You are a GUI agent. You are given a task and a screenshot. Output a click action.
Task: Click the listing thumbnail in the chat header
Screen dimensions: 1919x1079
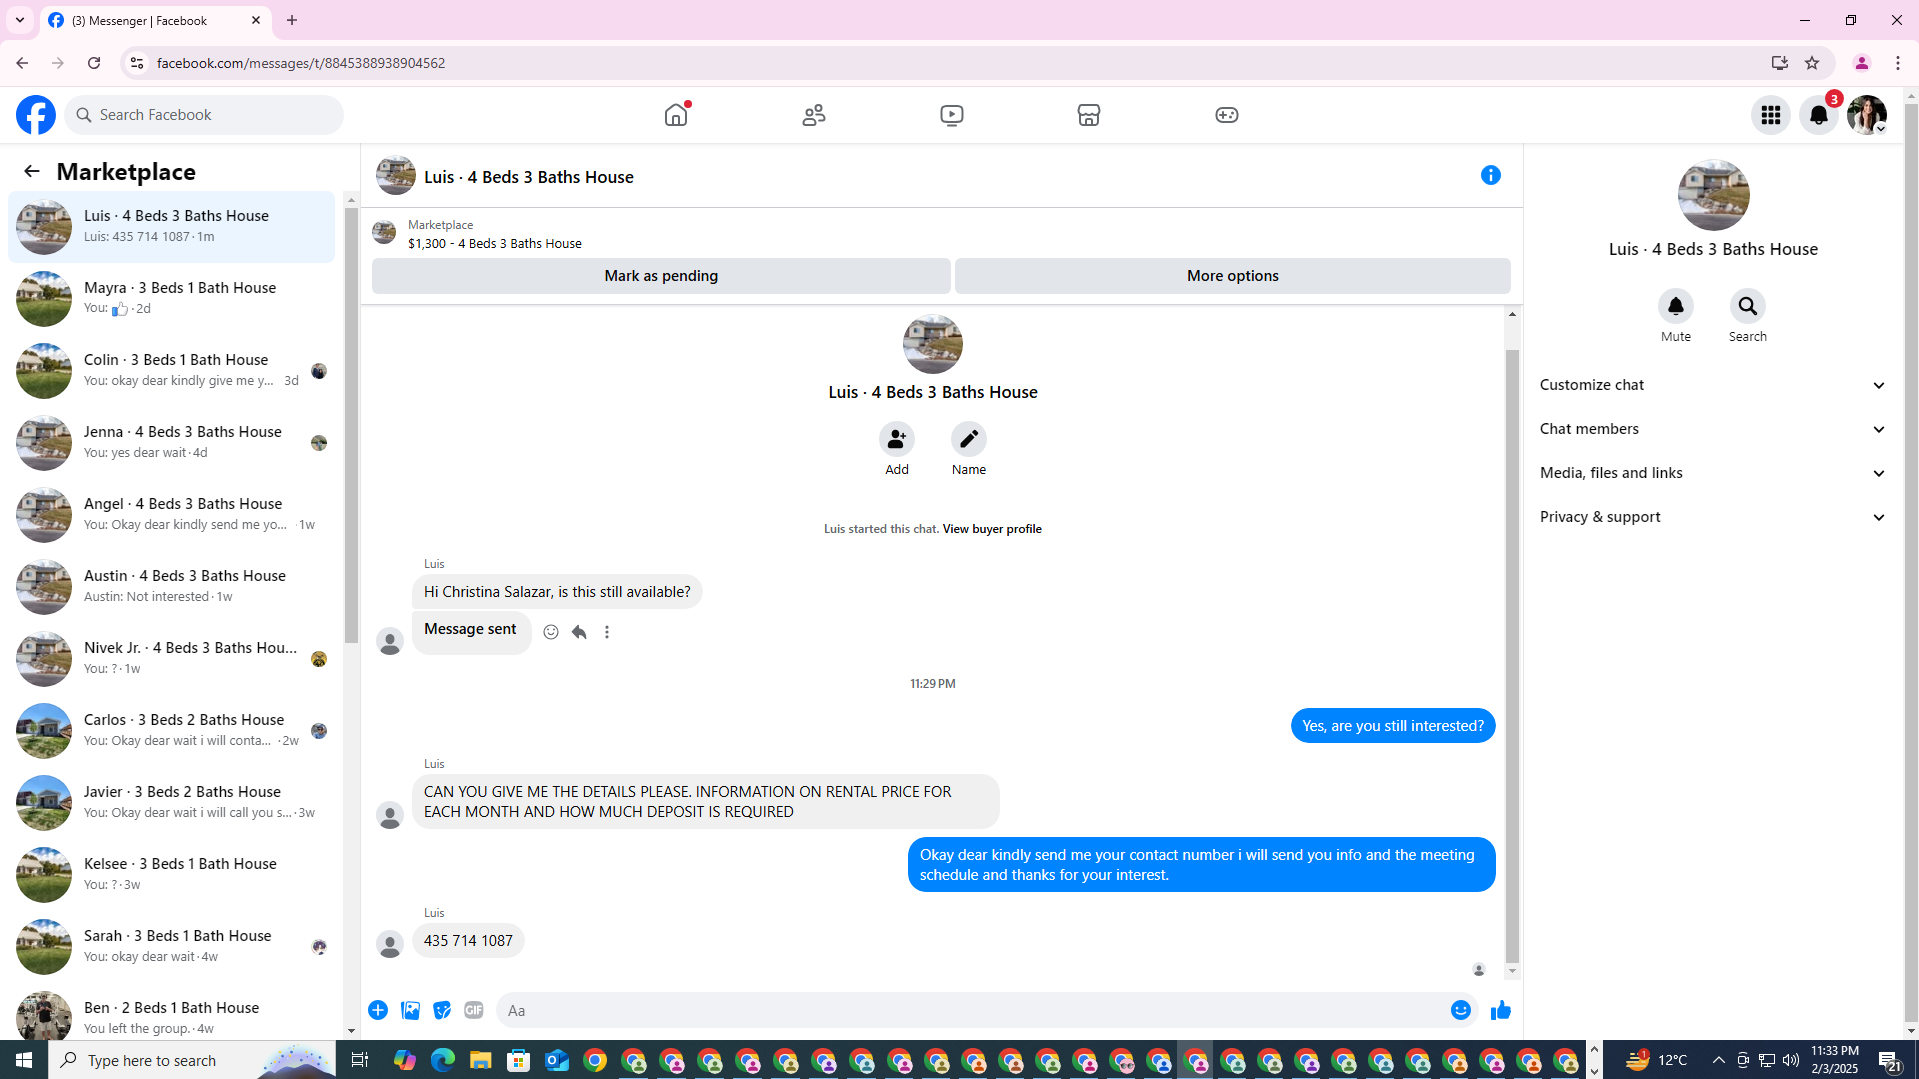point(396,175)
